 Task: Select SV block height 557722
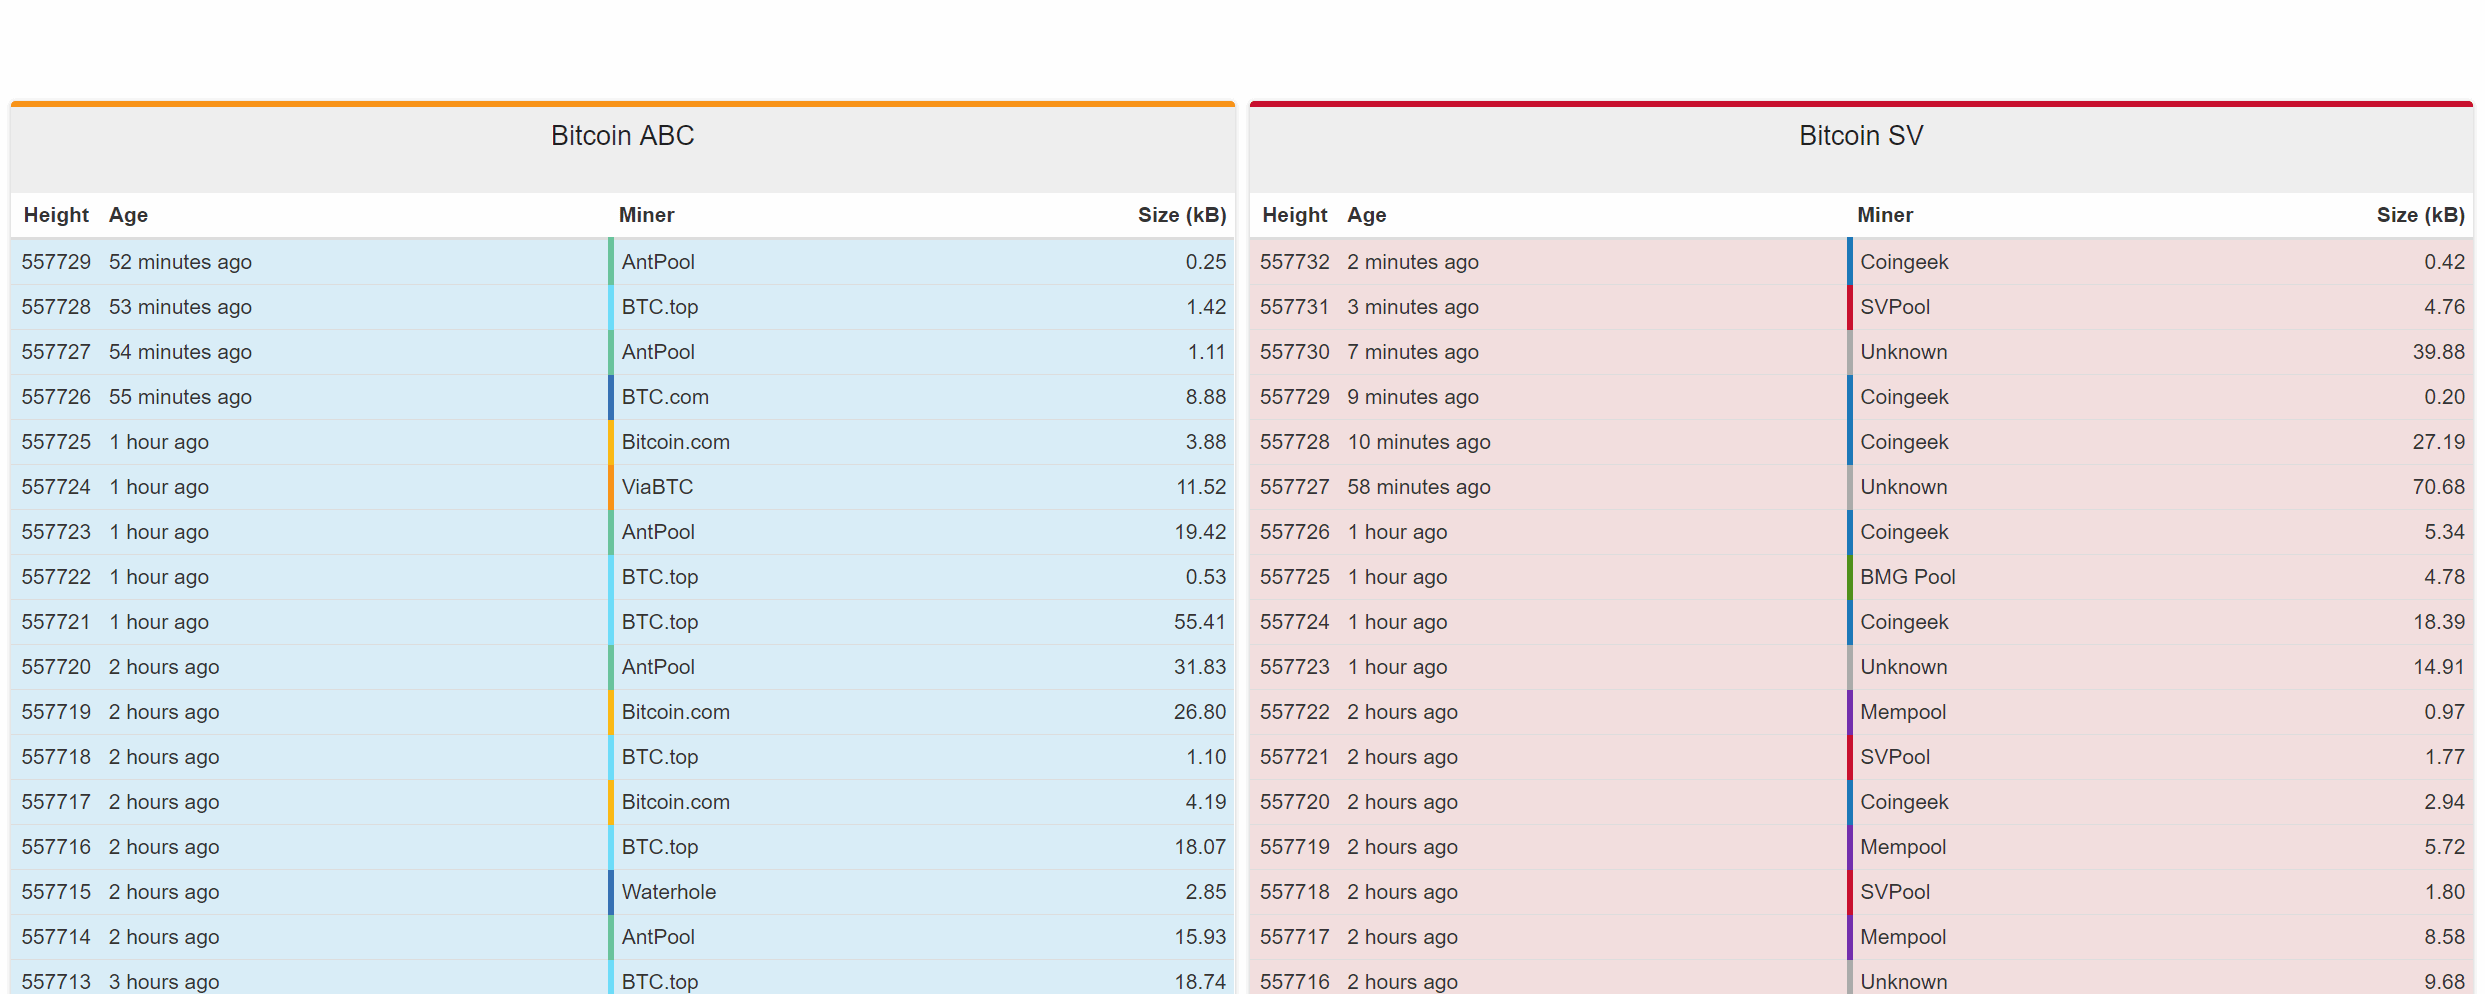pos(1294,712)
